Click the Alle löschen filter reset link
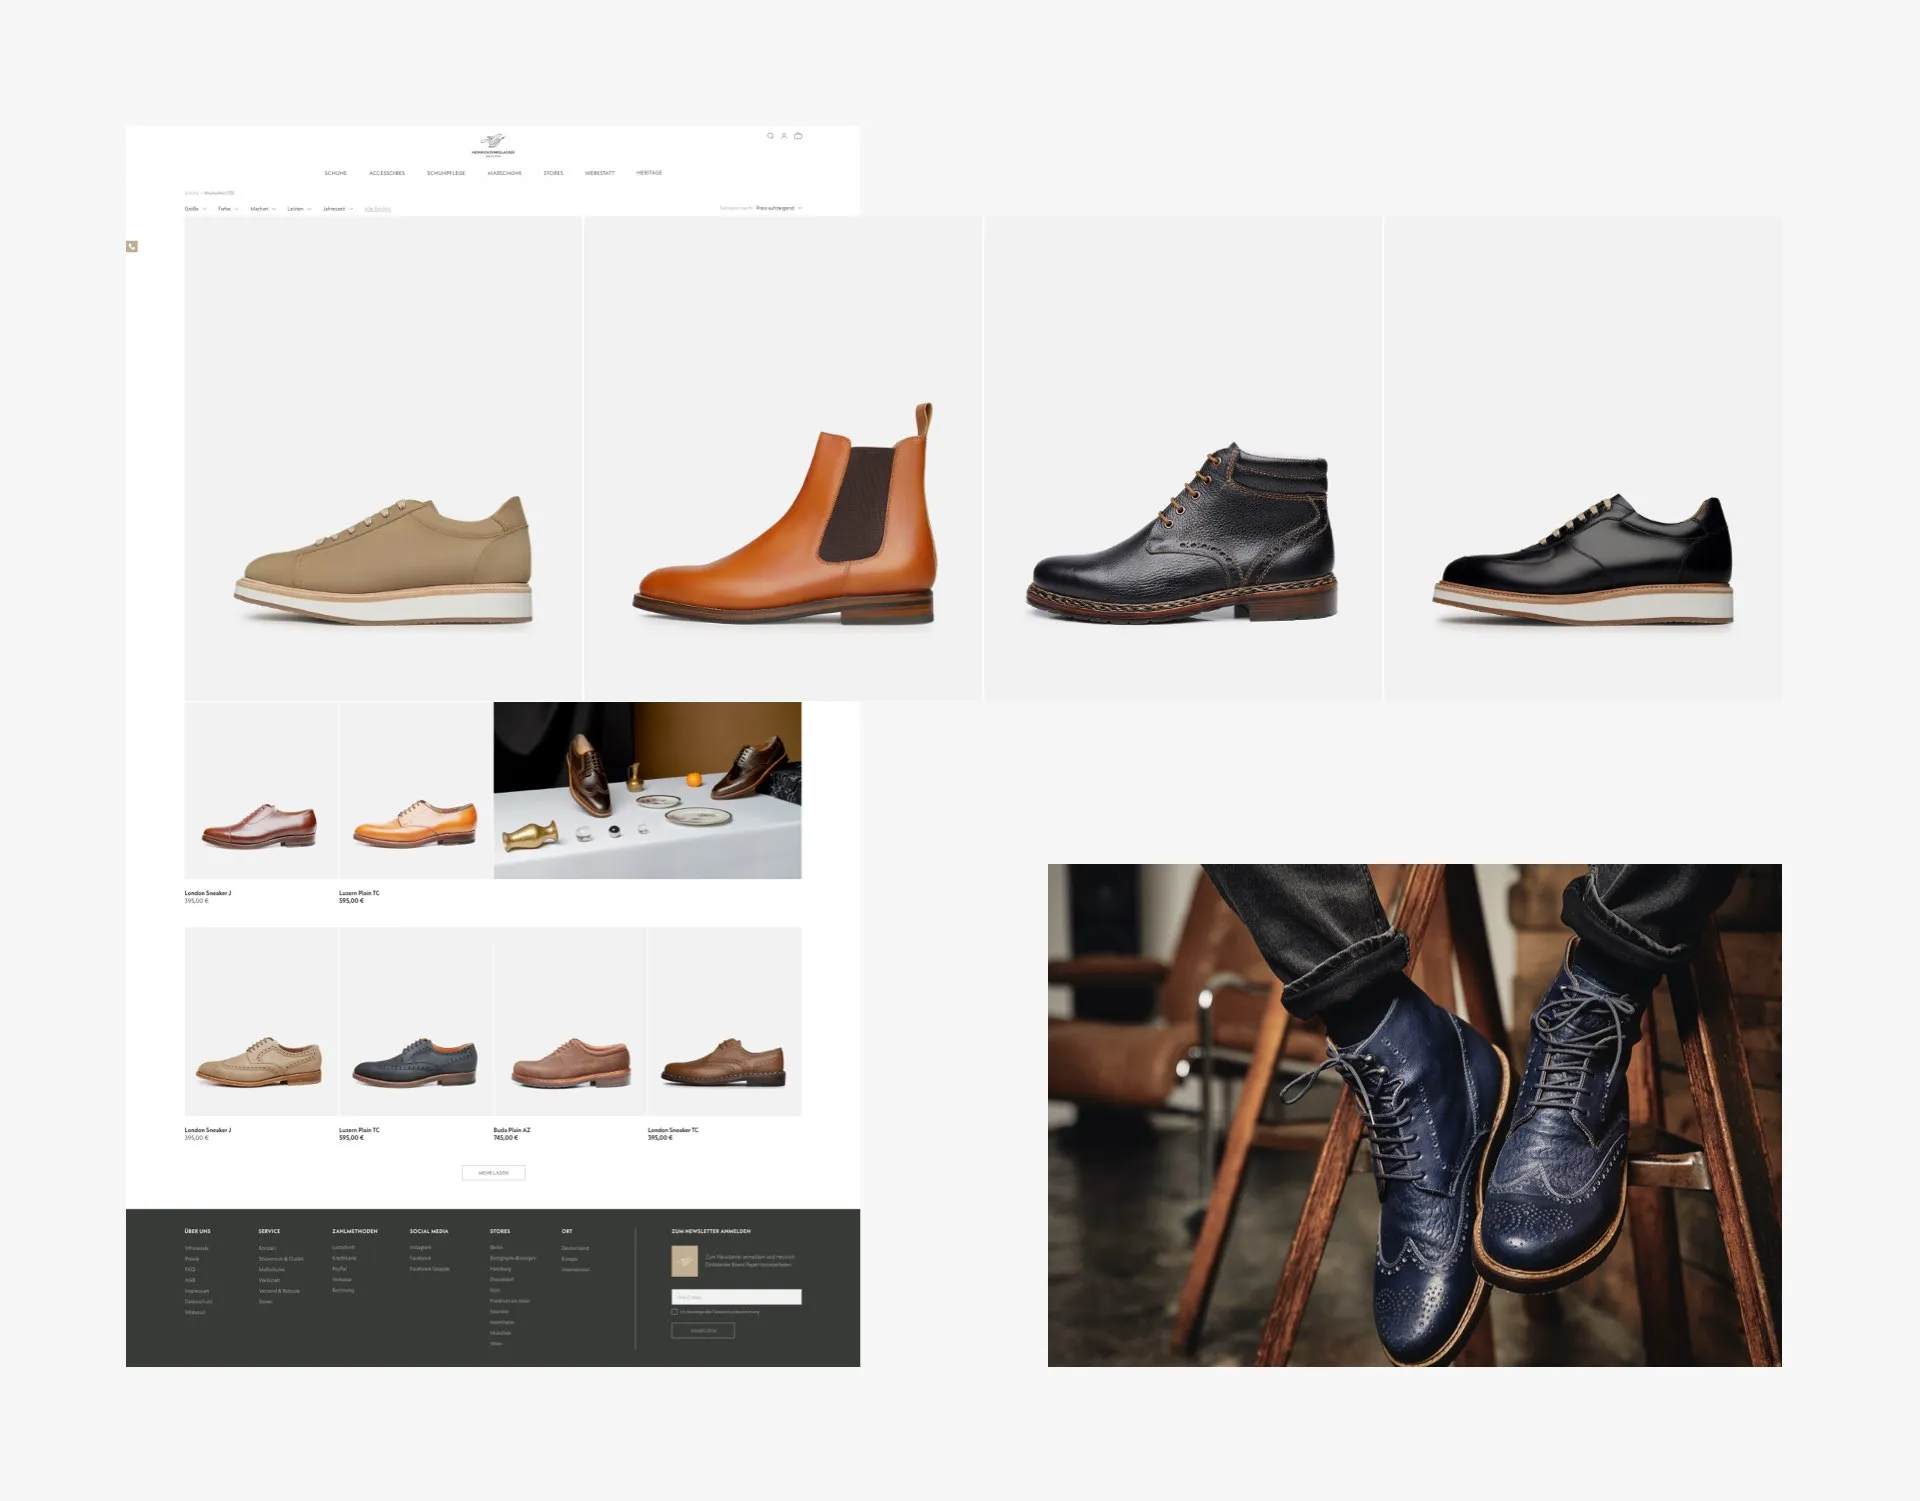1920x1501 pixels. [x=379, y=209]
